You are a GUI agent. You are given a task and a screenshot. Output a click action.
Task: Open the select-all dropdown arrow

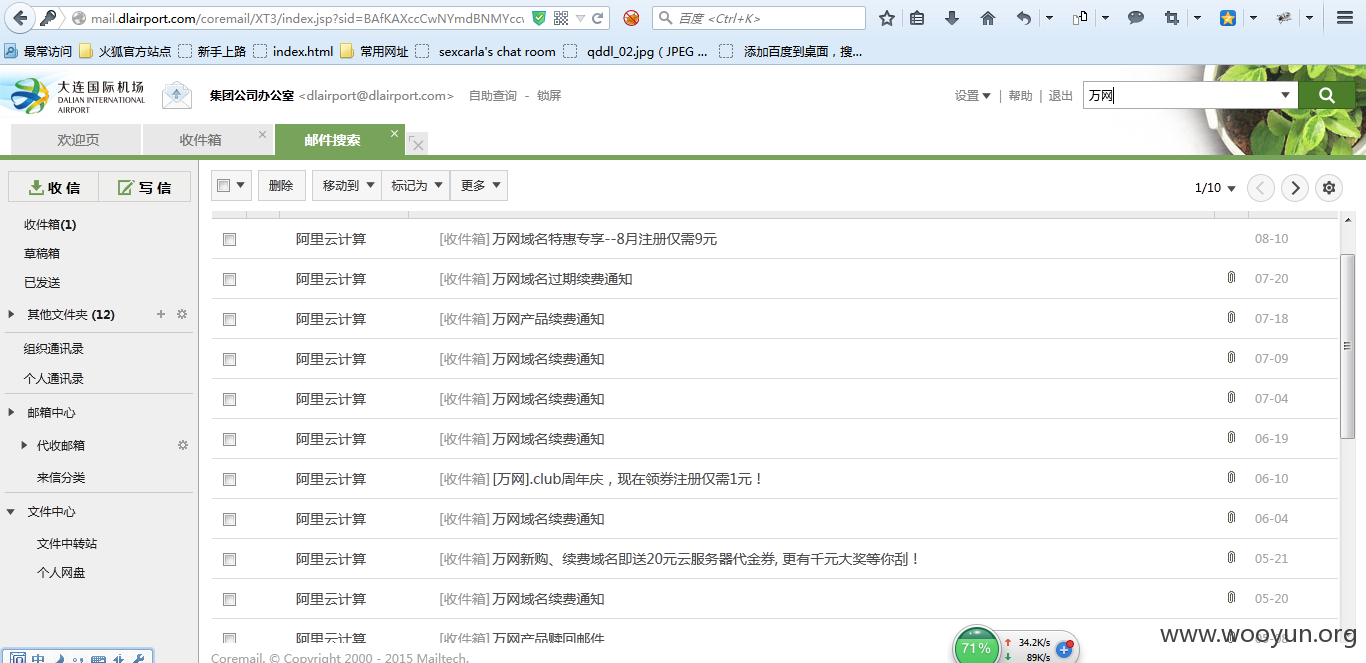tap(240, 185)
